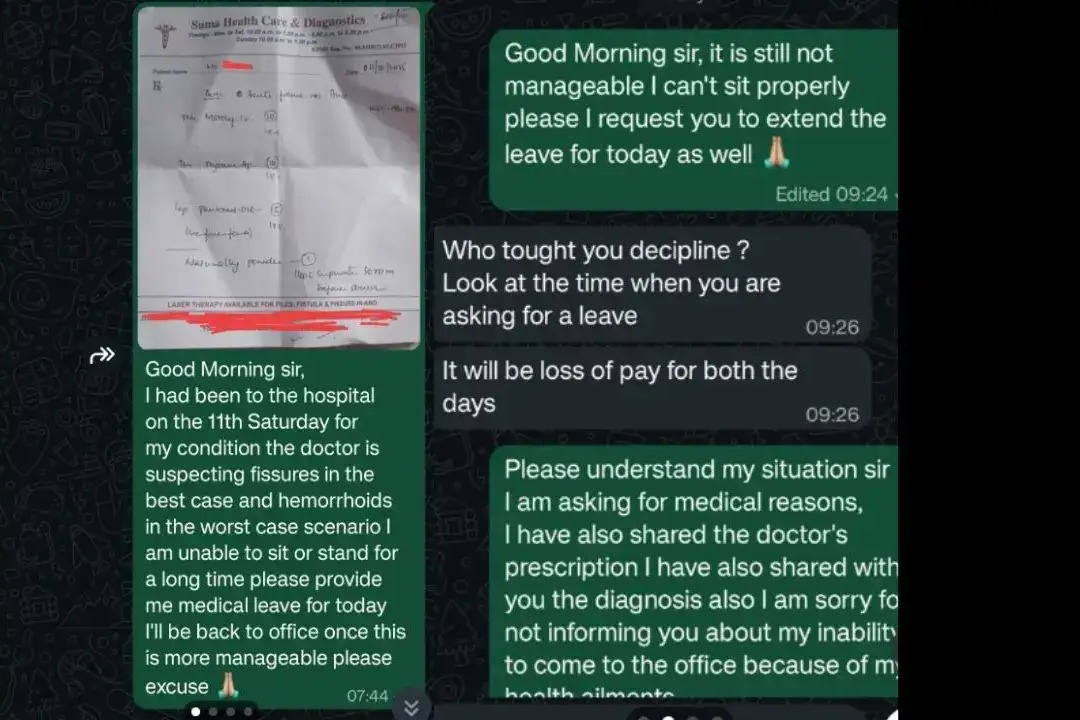Select the fourth carousel dot under left image
1080x720 pixels.
(x=247, y=712)
